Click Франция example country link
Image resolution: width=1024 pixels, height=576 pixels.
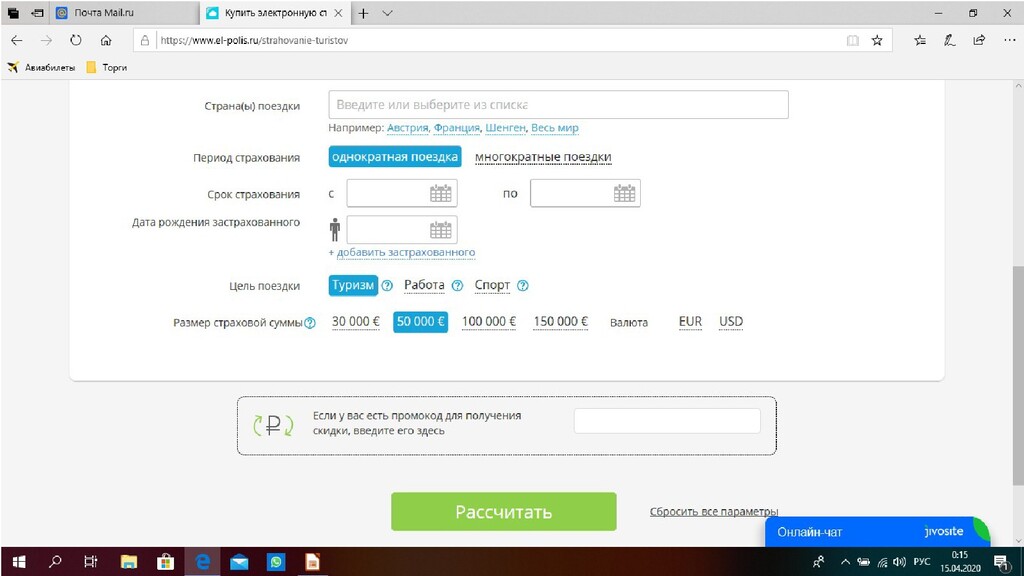point(456,128)
